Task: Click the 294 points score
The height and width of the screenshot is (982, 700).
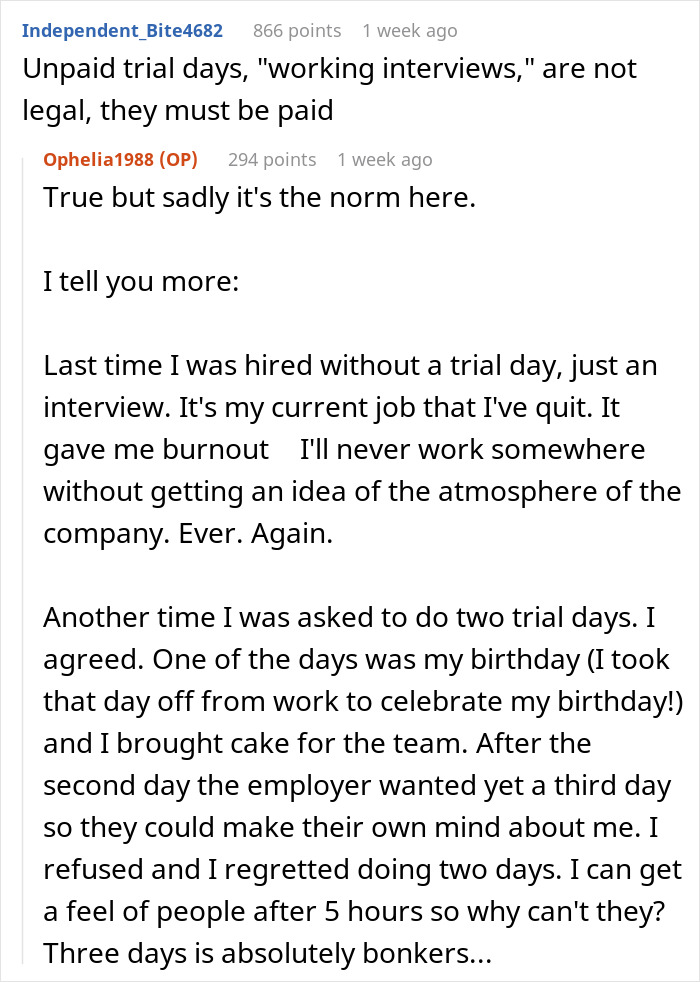Action: pyautogui.click(x=272, y=159)
